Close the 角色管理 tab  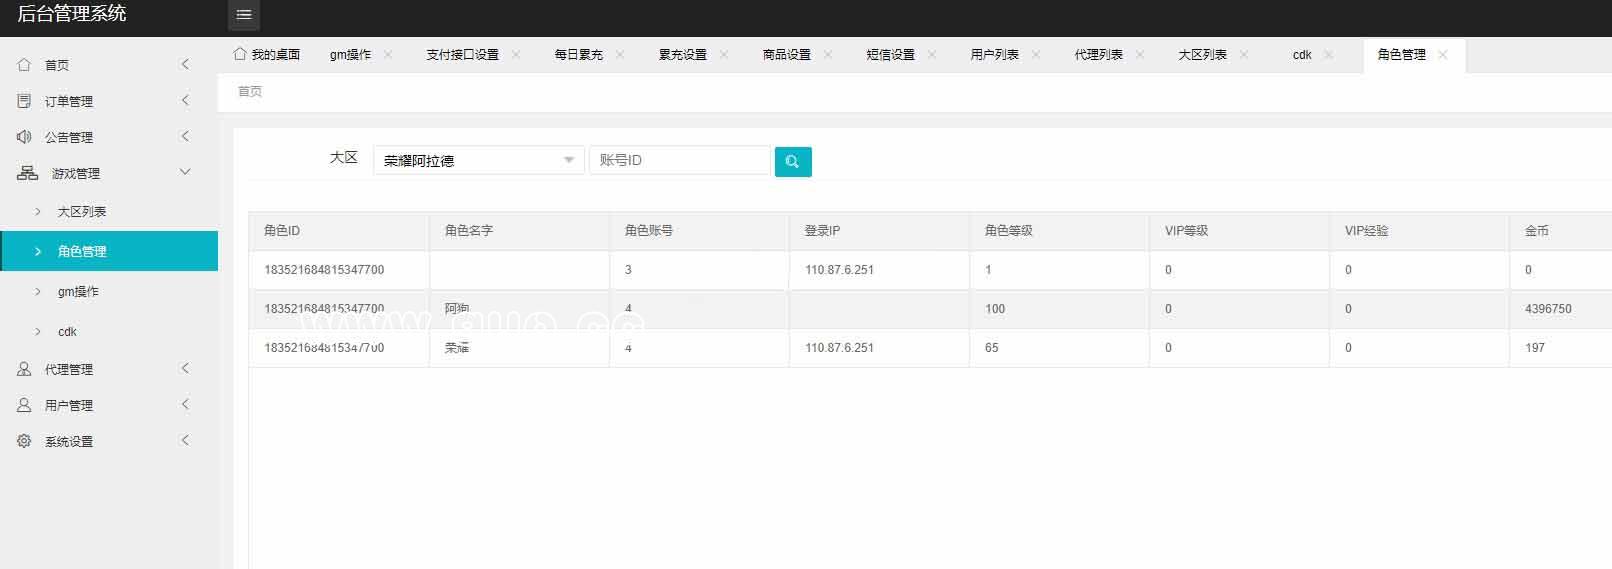[x=1443, y=55]
